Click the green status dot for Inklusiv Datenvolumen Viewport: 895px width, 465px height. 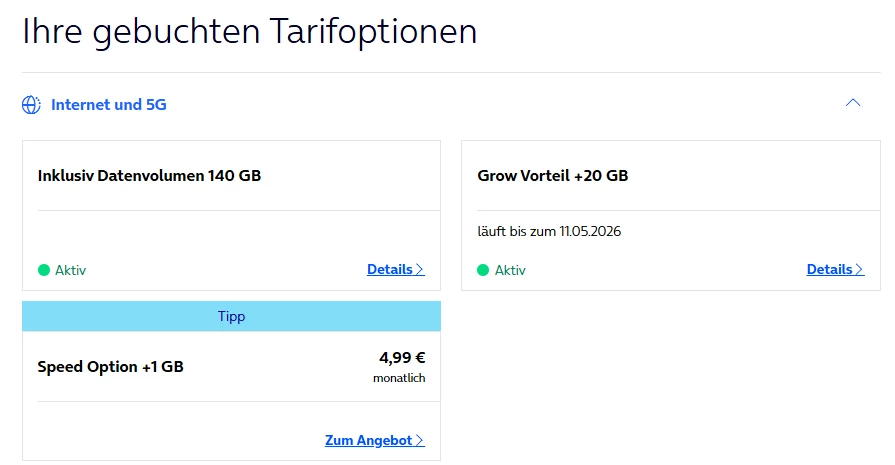[44, 270]
